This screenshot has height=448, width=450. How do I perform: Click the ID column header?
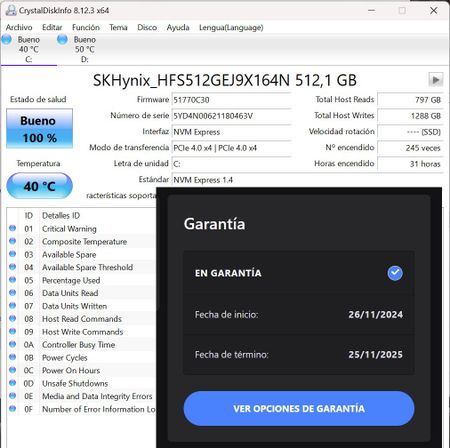point(29,216)
